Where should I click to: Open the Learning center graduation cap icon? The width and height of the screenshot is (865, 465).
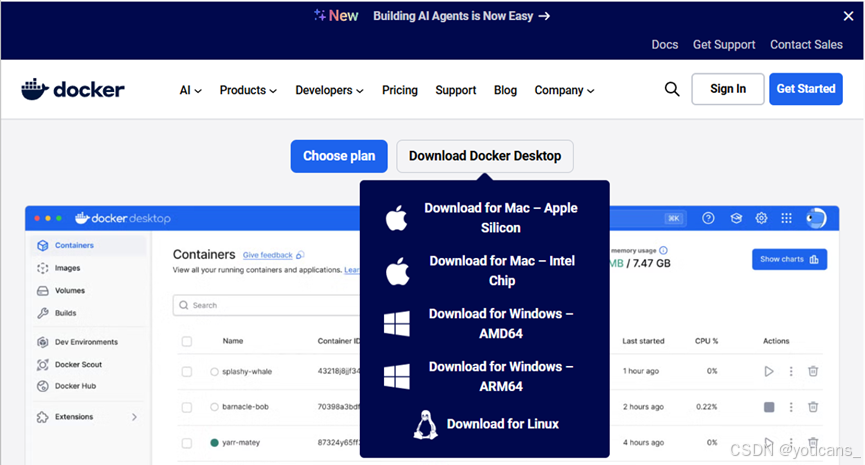click(x=736, y=218)
